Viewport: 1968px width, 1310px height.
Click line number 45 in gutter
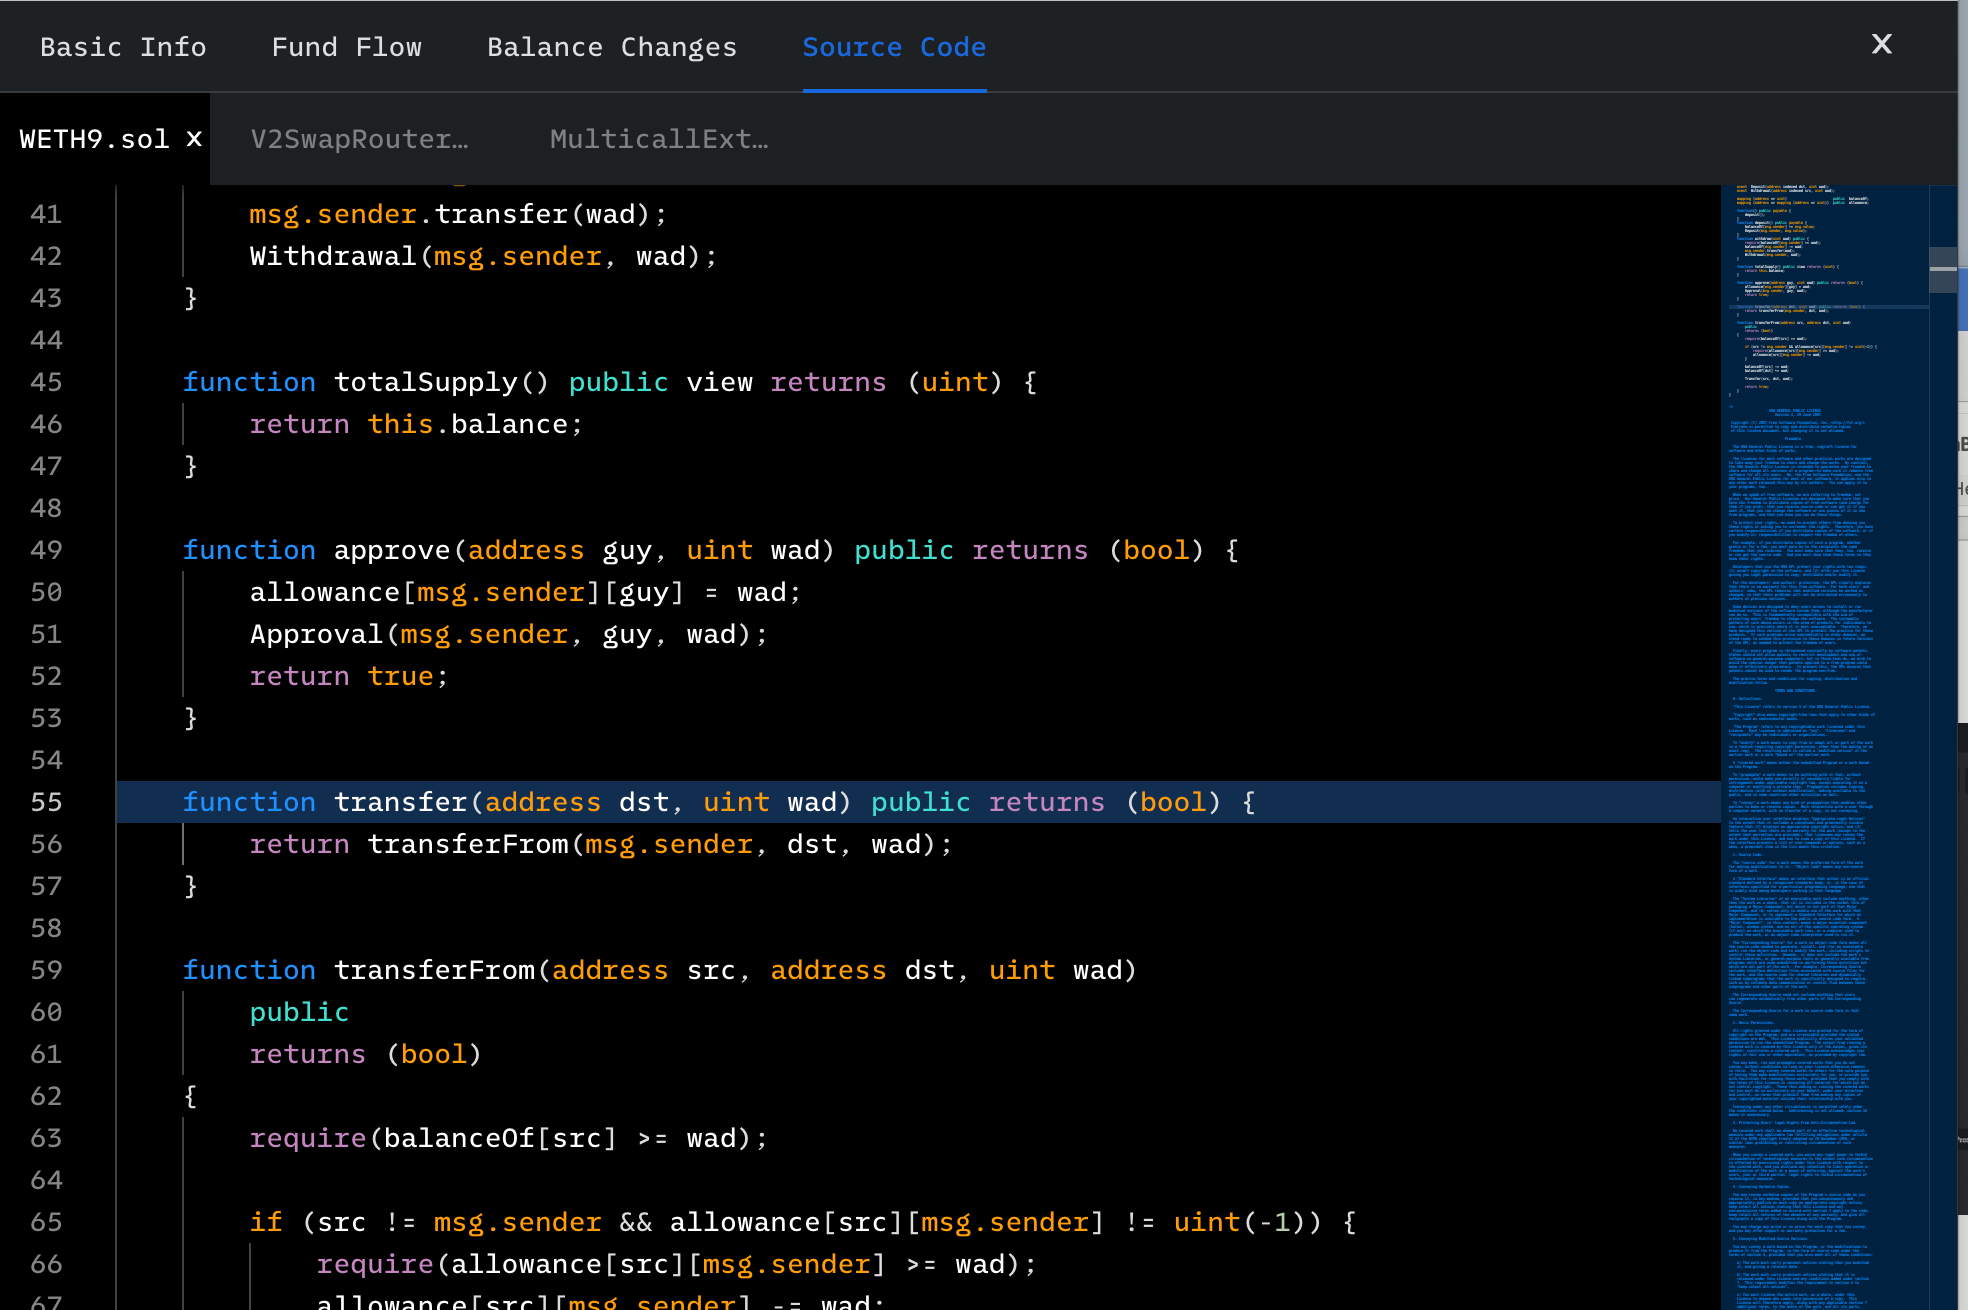point(46,382)
